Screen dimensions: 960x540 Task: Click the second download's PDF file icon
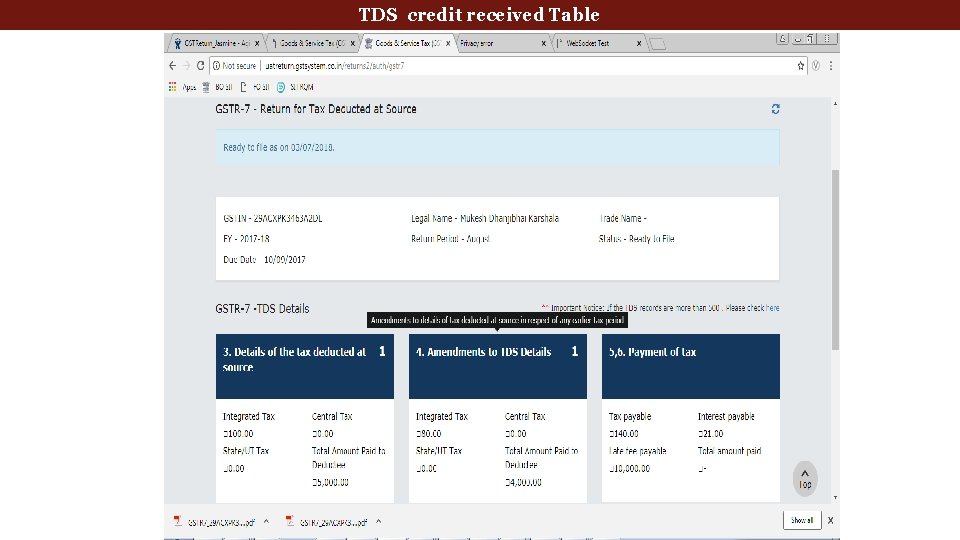290,521
